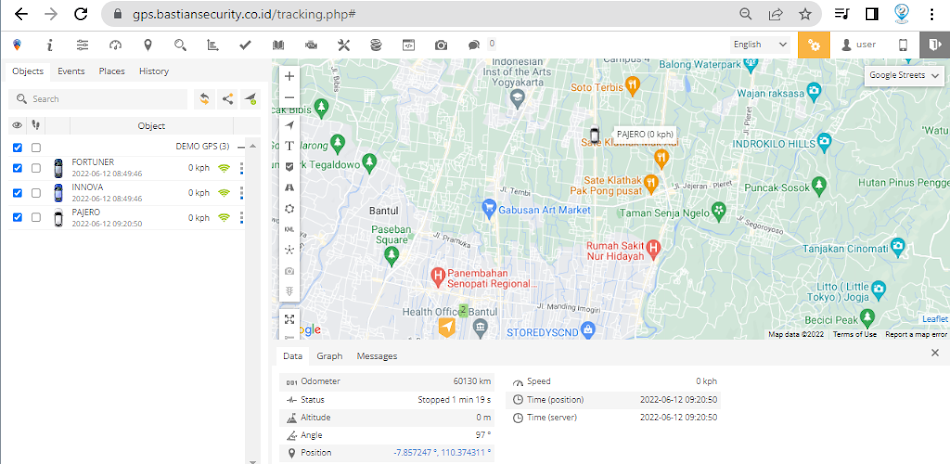Click the position coordinates link

tap(442, 452)
